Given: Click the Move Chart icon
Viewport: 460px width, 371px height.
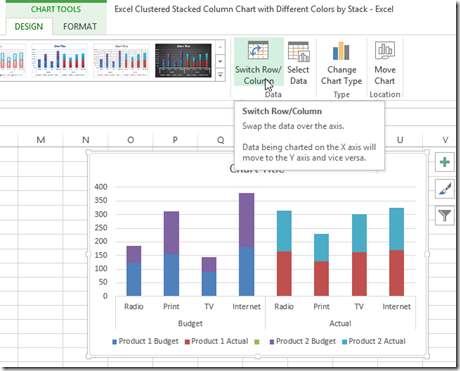Looking at the screenshot, I should [x=385, y=50].
